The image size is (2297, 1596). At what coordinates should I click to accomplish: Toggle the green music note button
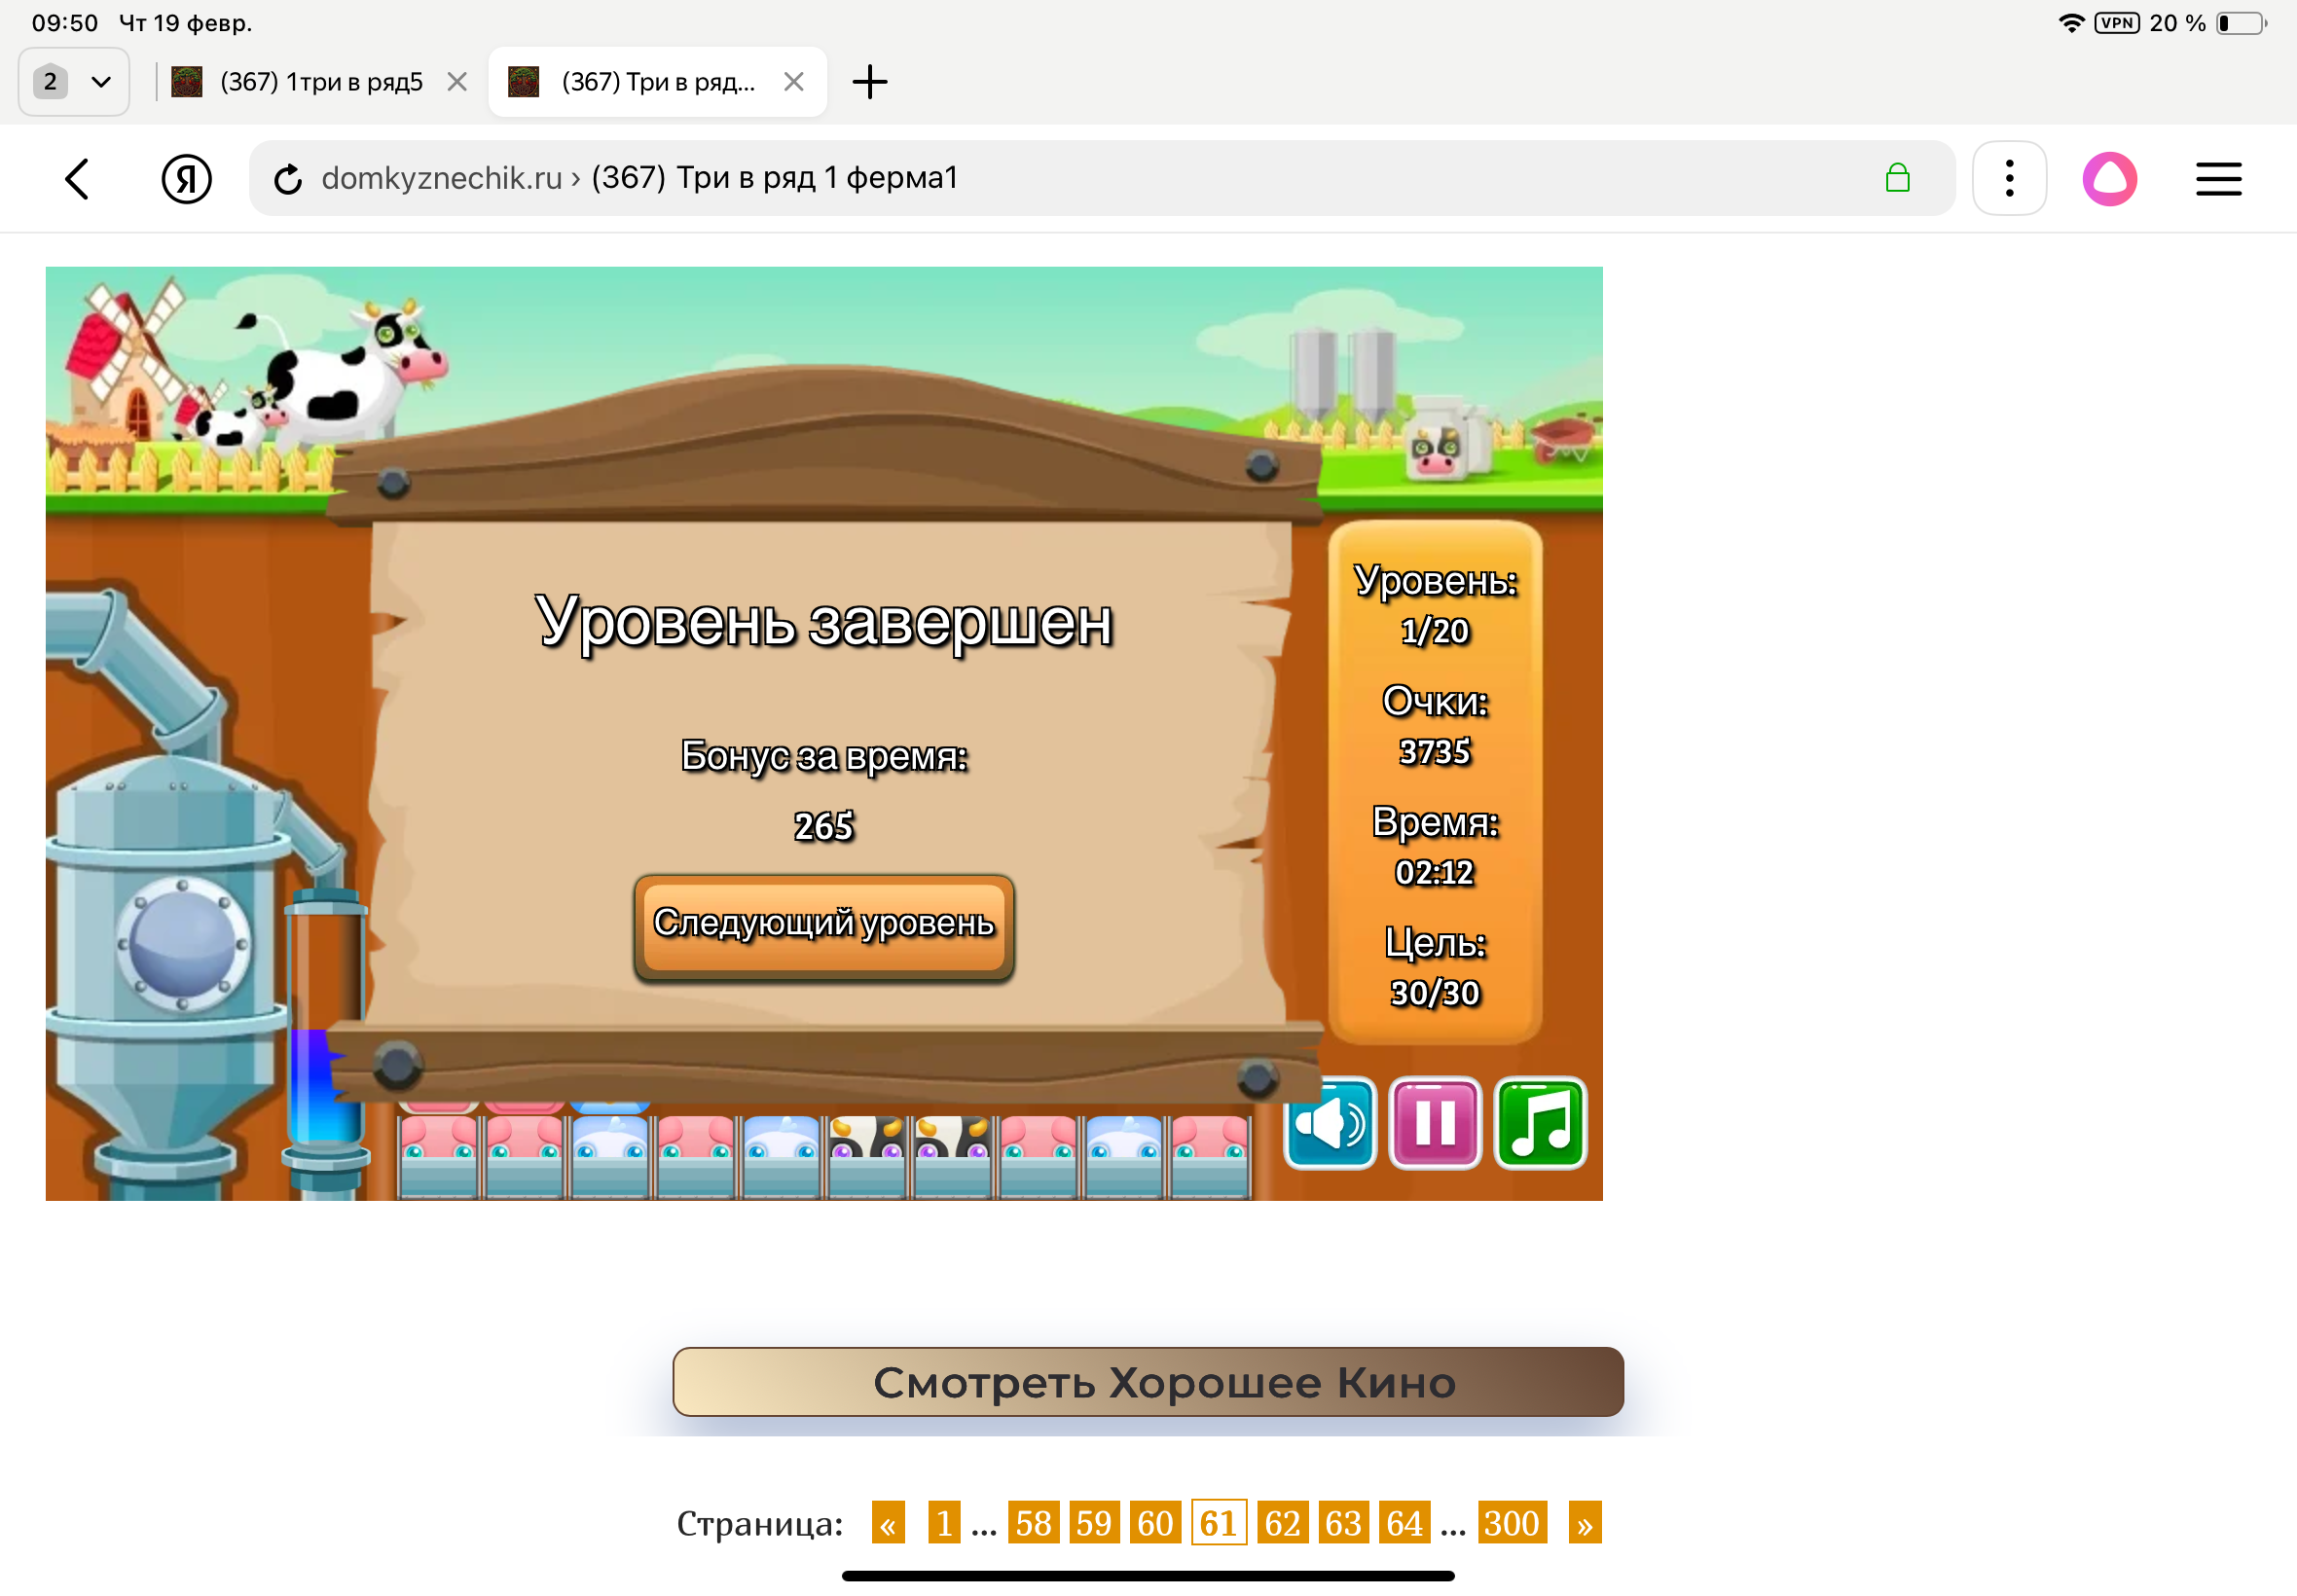(1540, 1124)
